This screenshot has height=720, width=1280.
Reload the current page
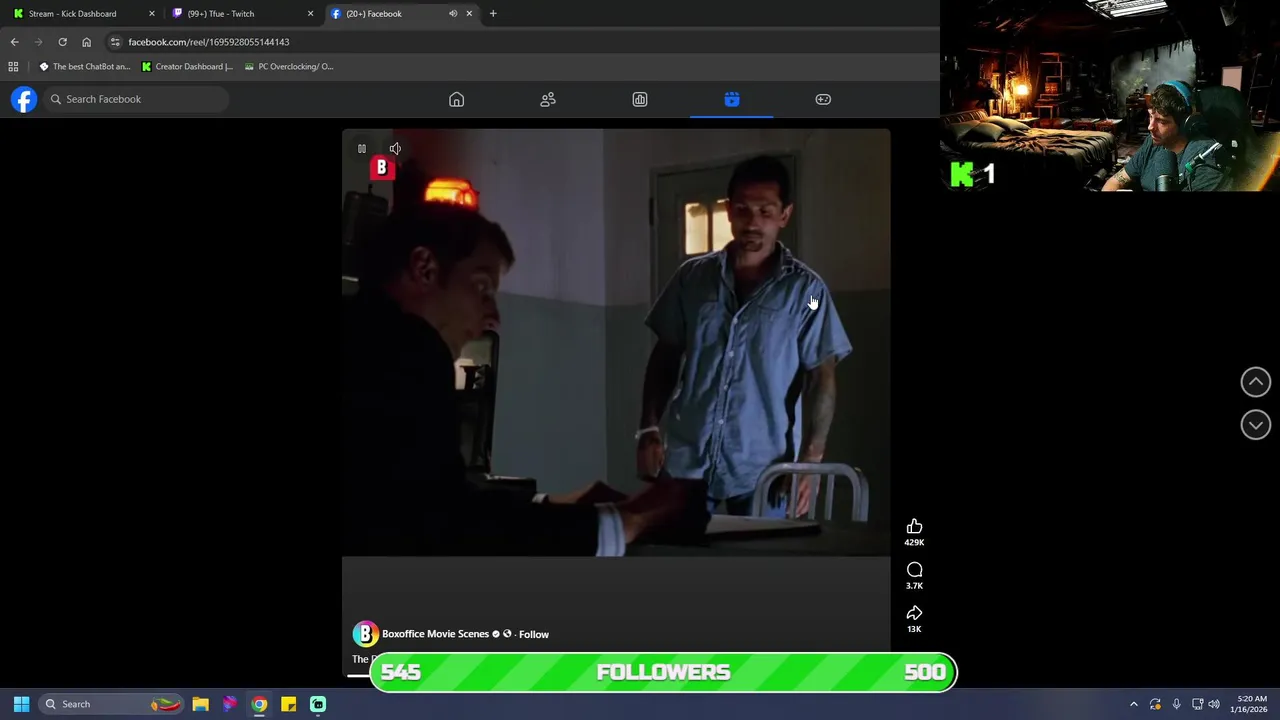click(x=62, y=42)
